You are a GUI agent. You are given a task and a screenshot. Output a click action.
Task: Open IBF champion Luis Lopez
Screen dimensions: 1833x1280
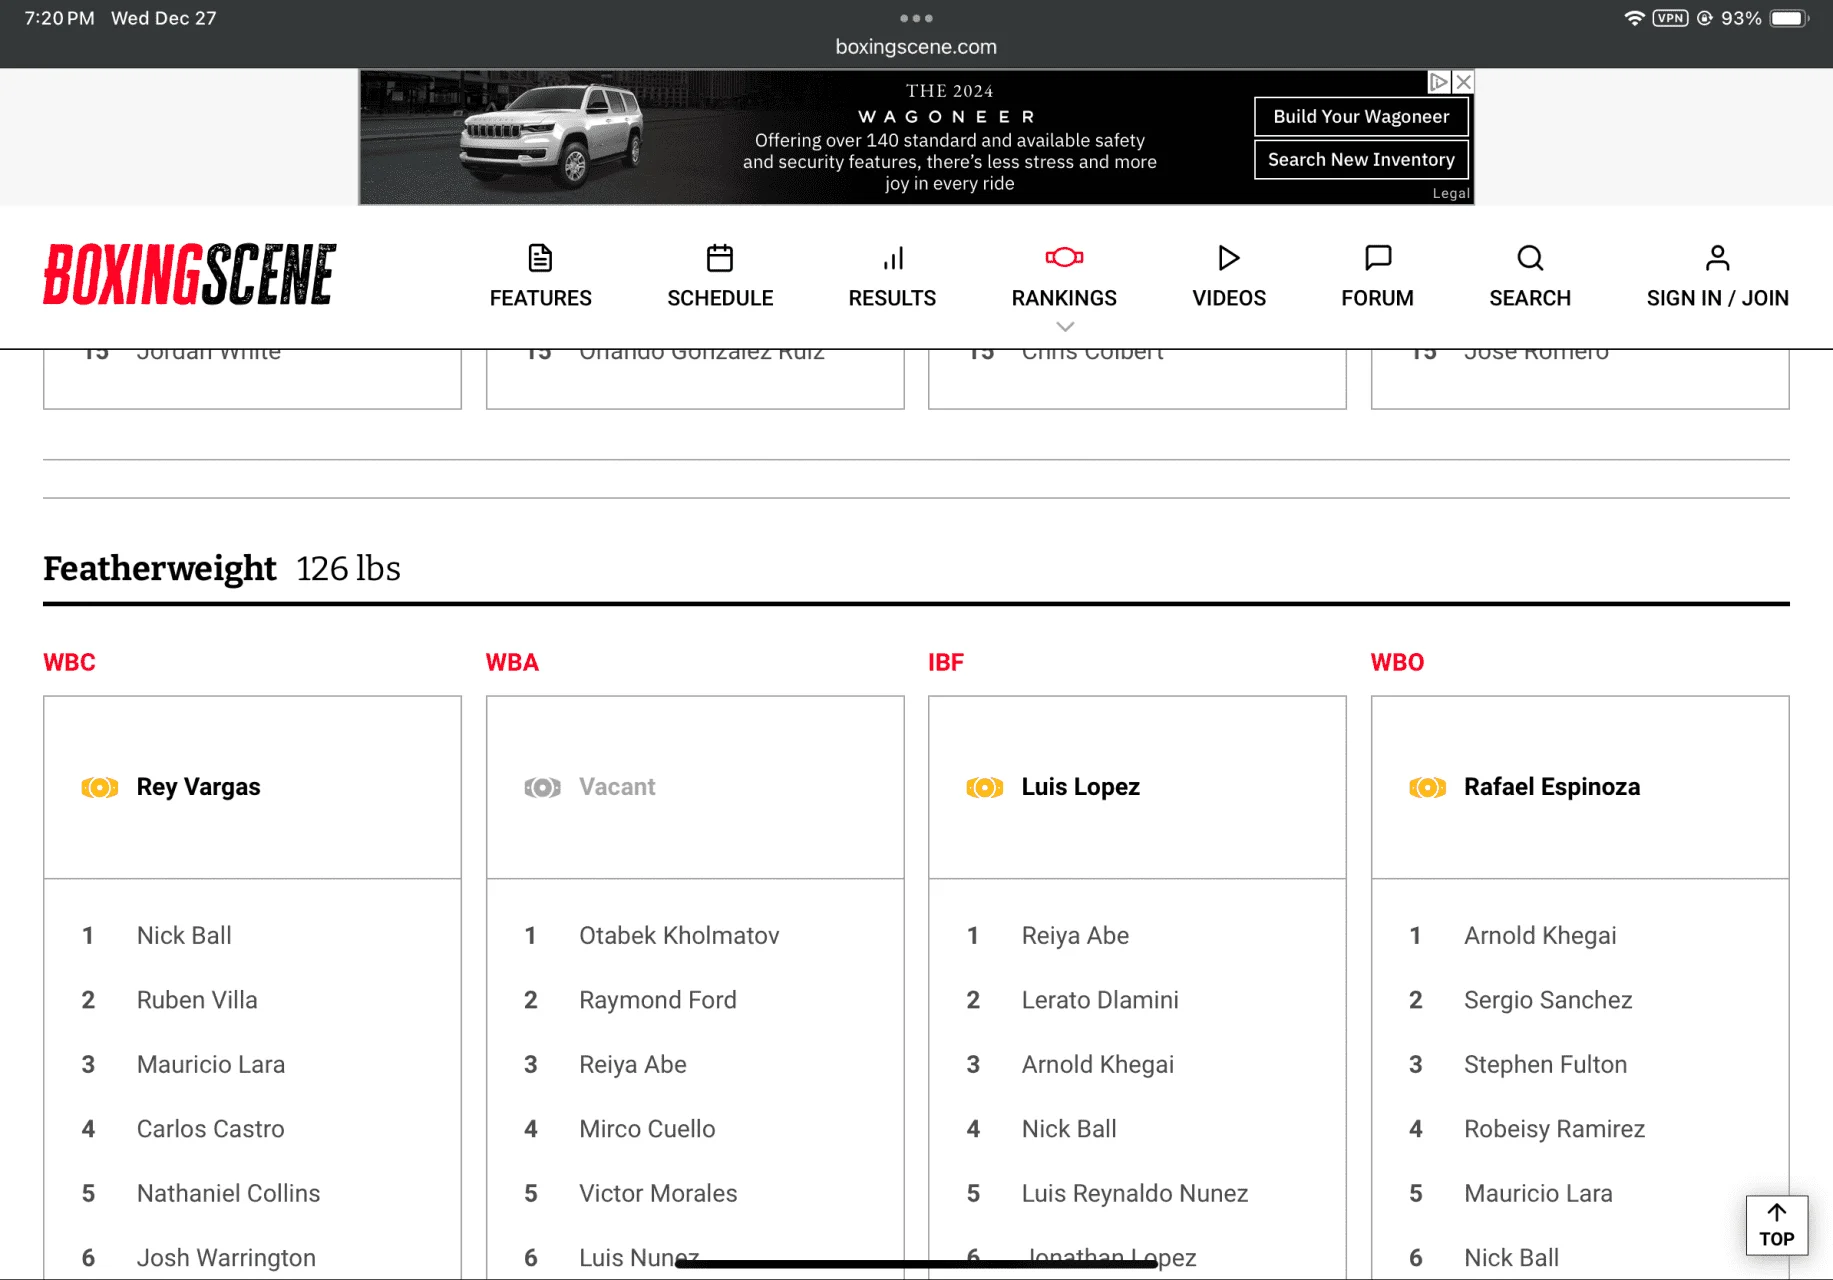coord(1080,787)
